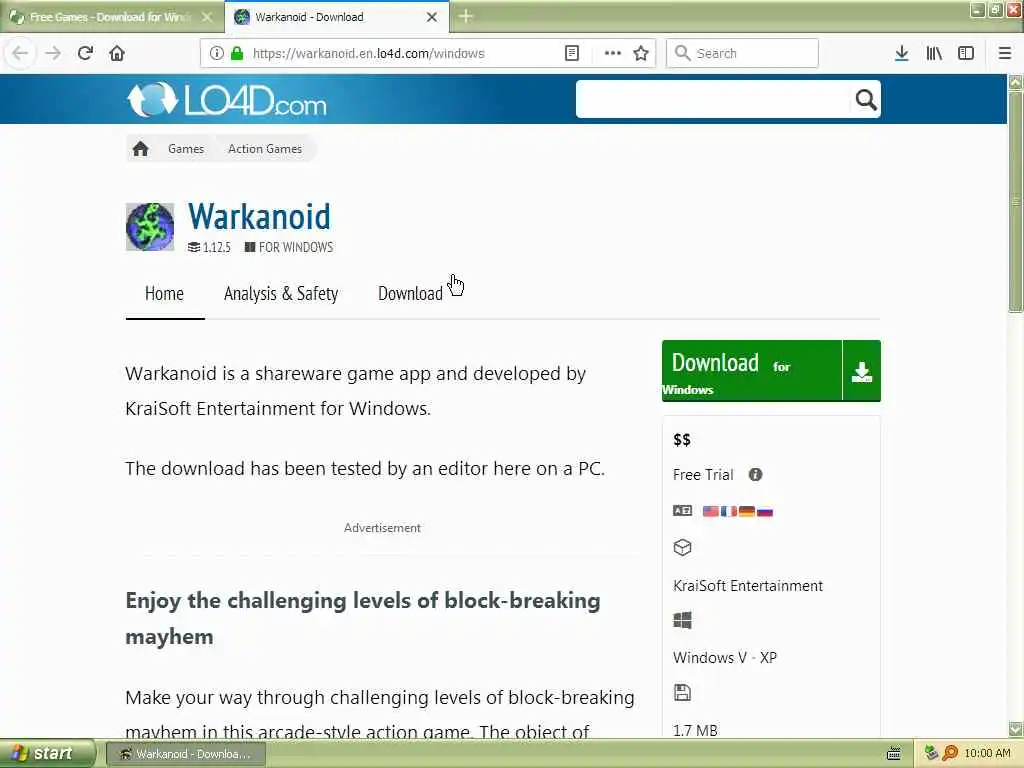This screenshot has width=1024, height=768.
Task: Click the language card icon beside flags
Action: click(x=682, y=511)
